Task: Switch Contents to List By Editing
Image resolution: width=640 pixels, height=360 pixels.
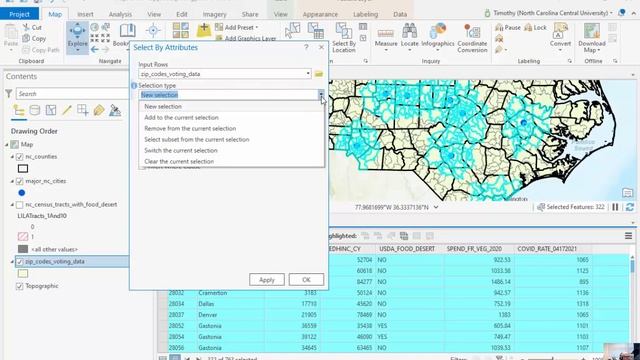Action: (x=67, y=111)
